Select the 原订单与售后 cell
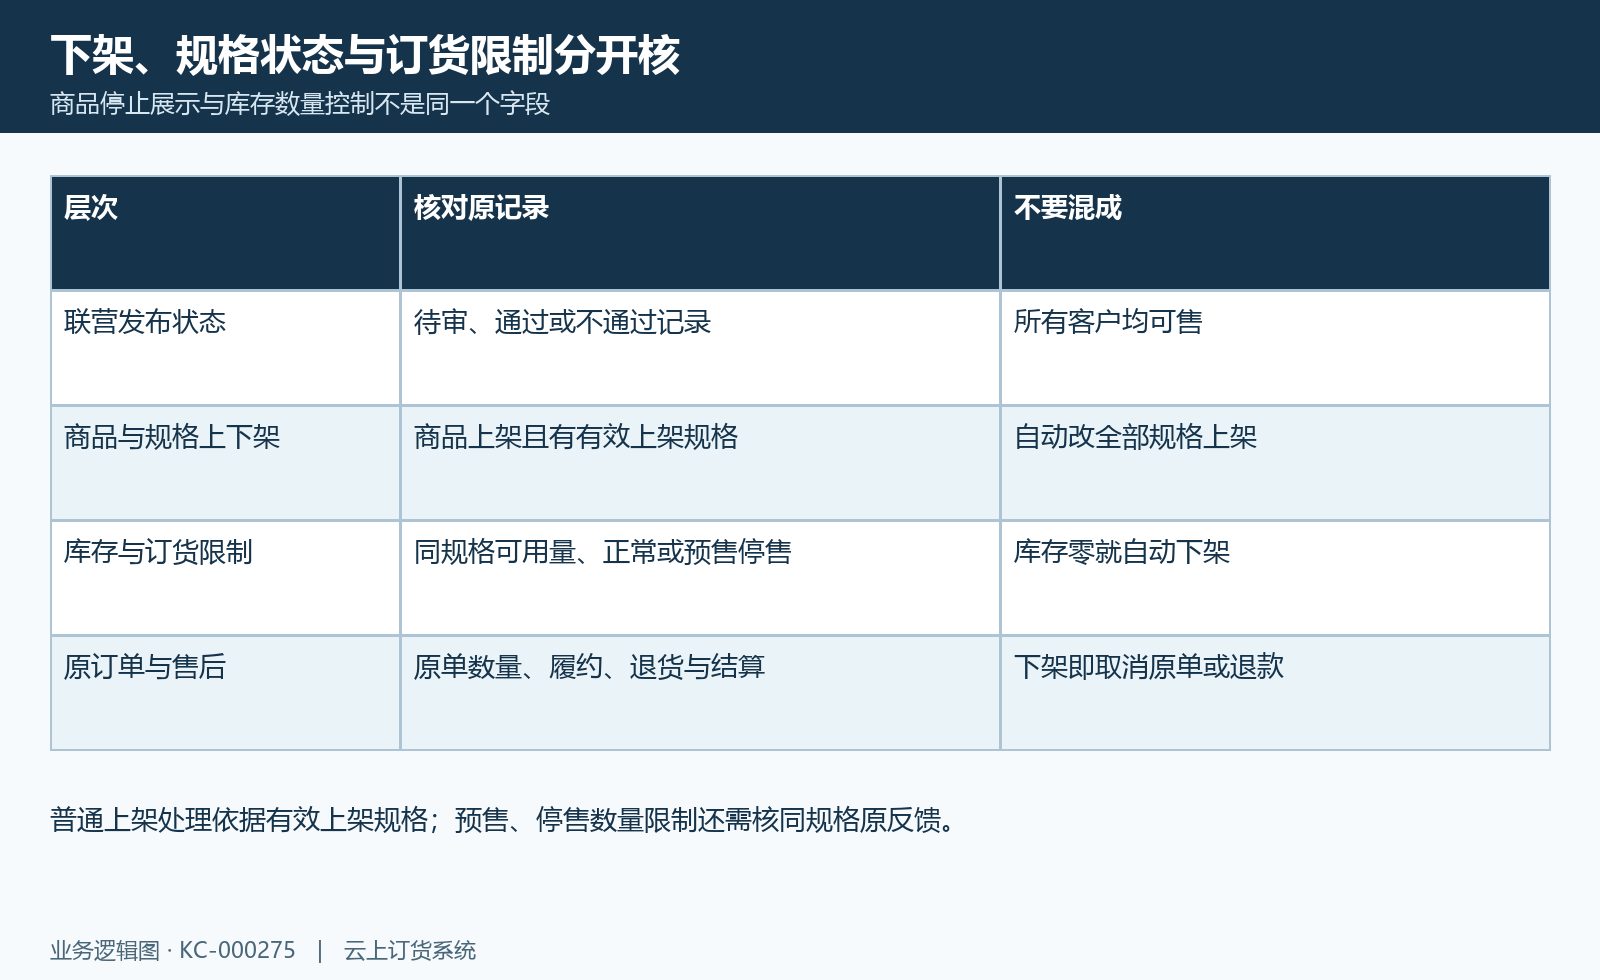This screenshot has width=1600, height=980. click(226, 693)
